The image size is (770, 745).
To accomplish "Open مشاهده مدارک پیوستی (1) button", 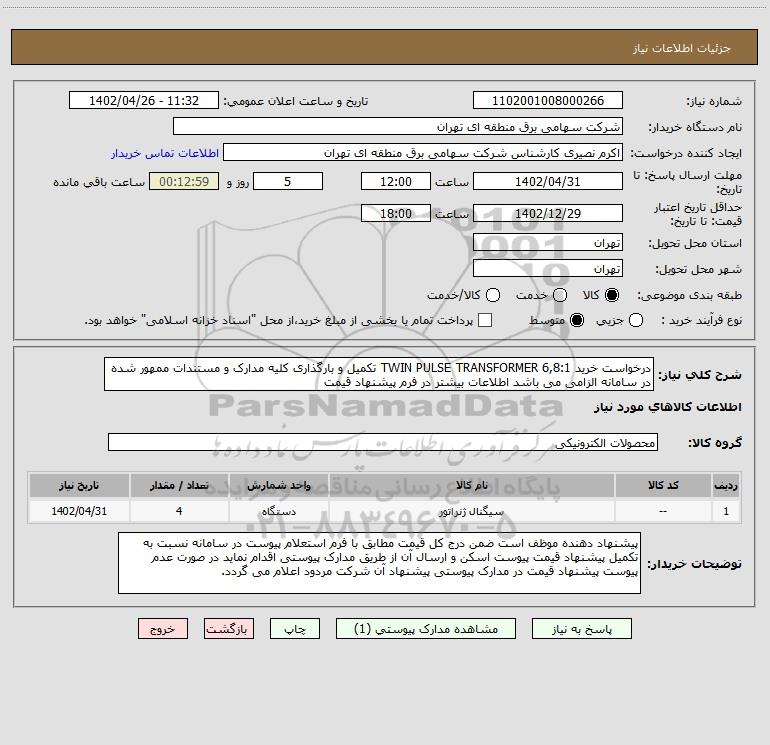I will coord(426,629).
